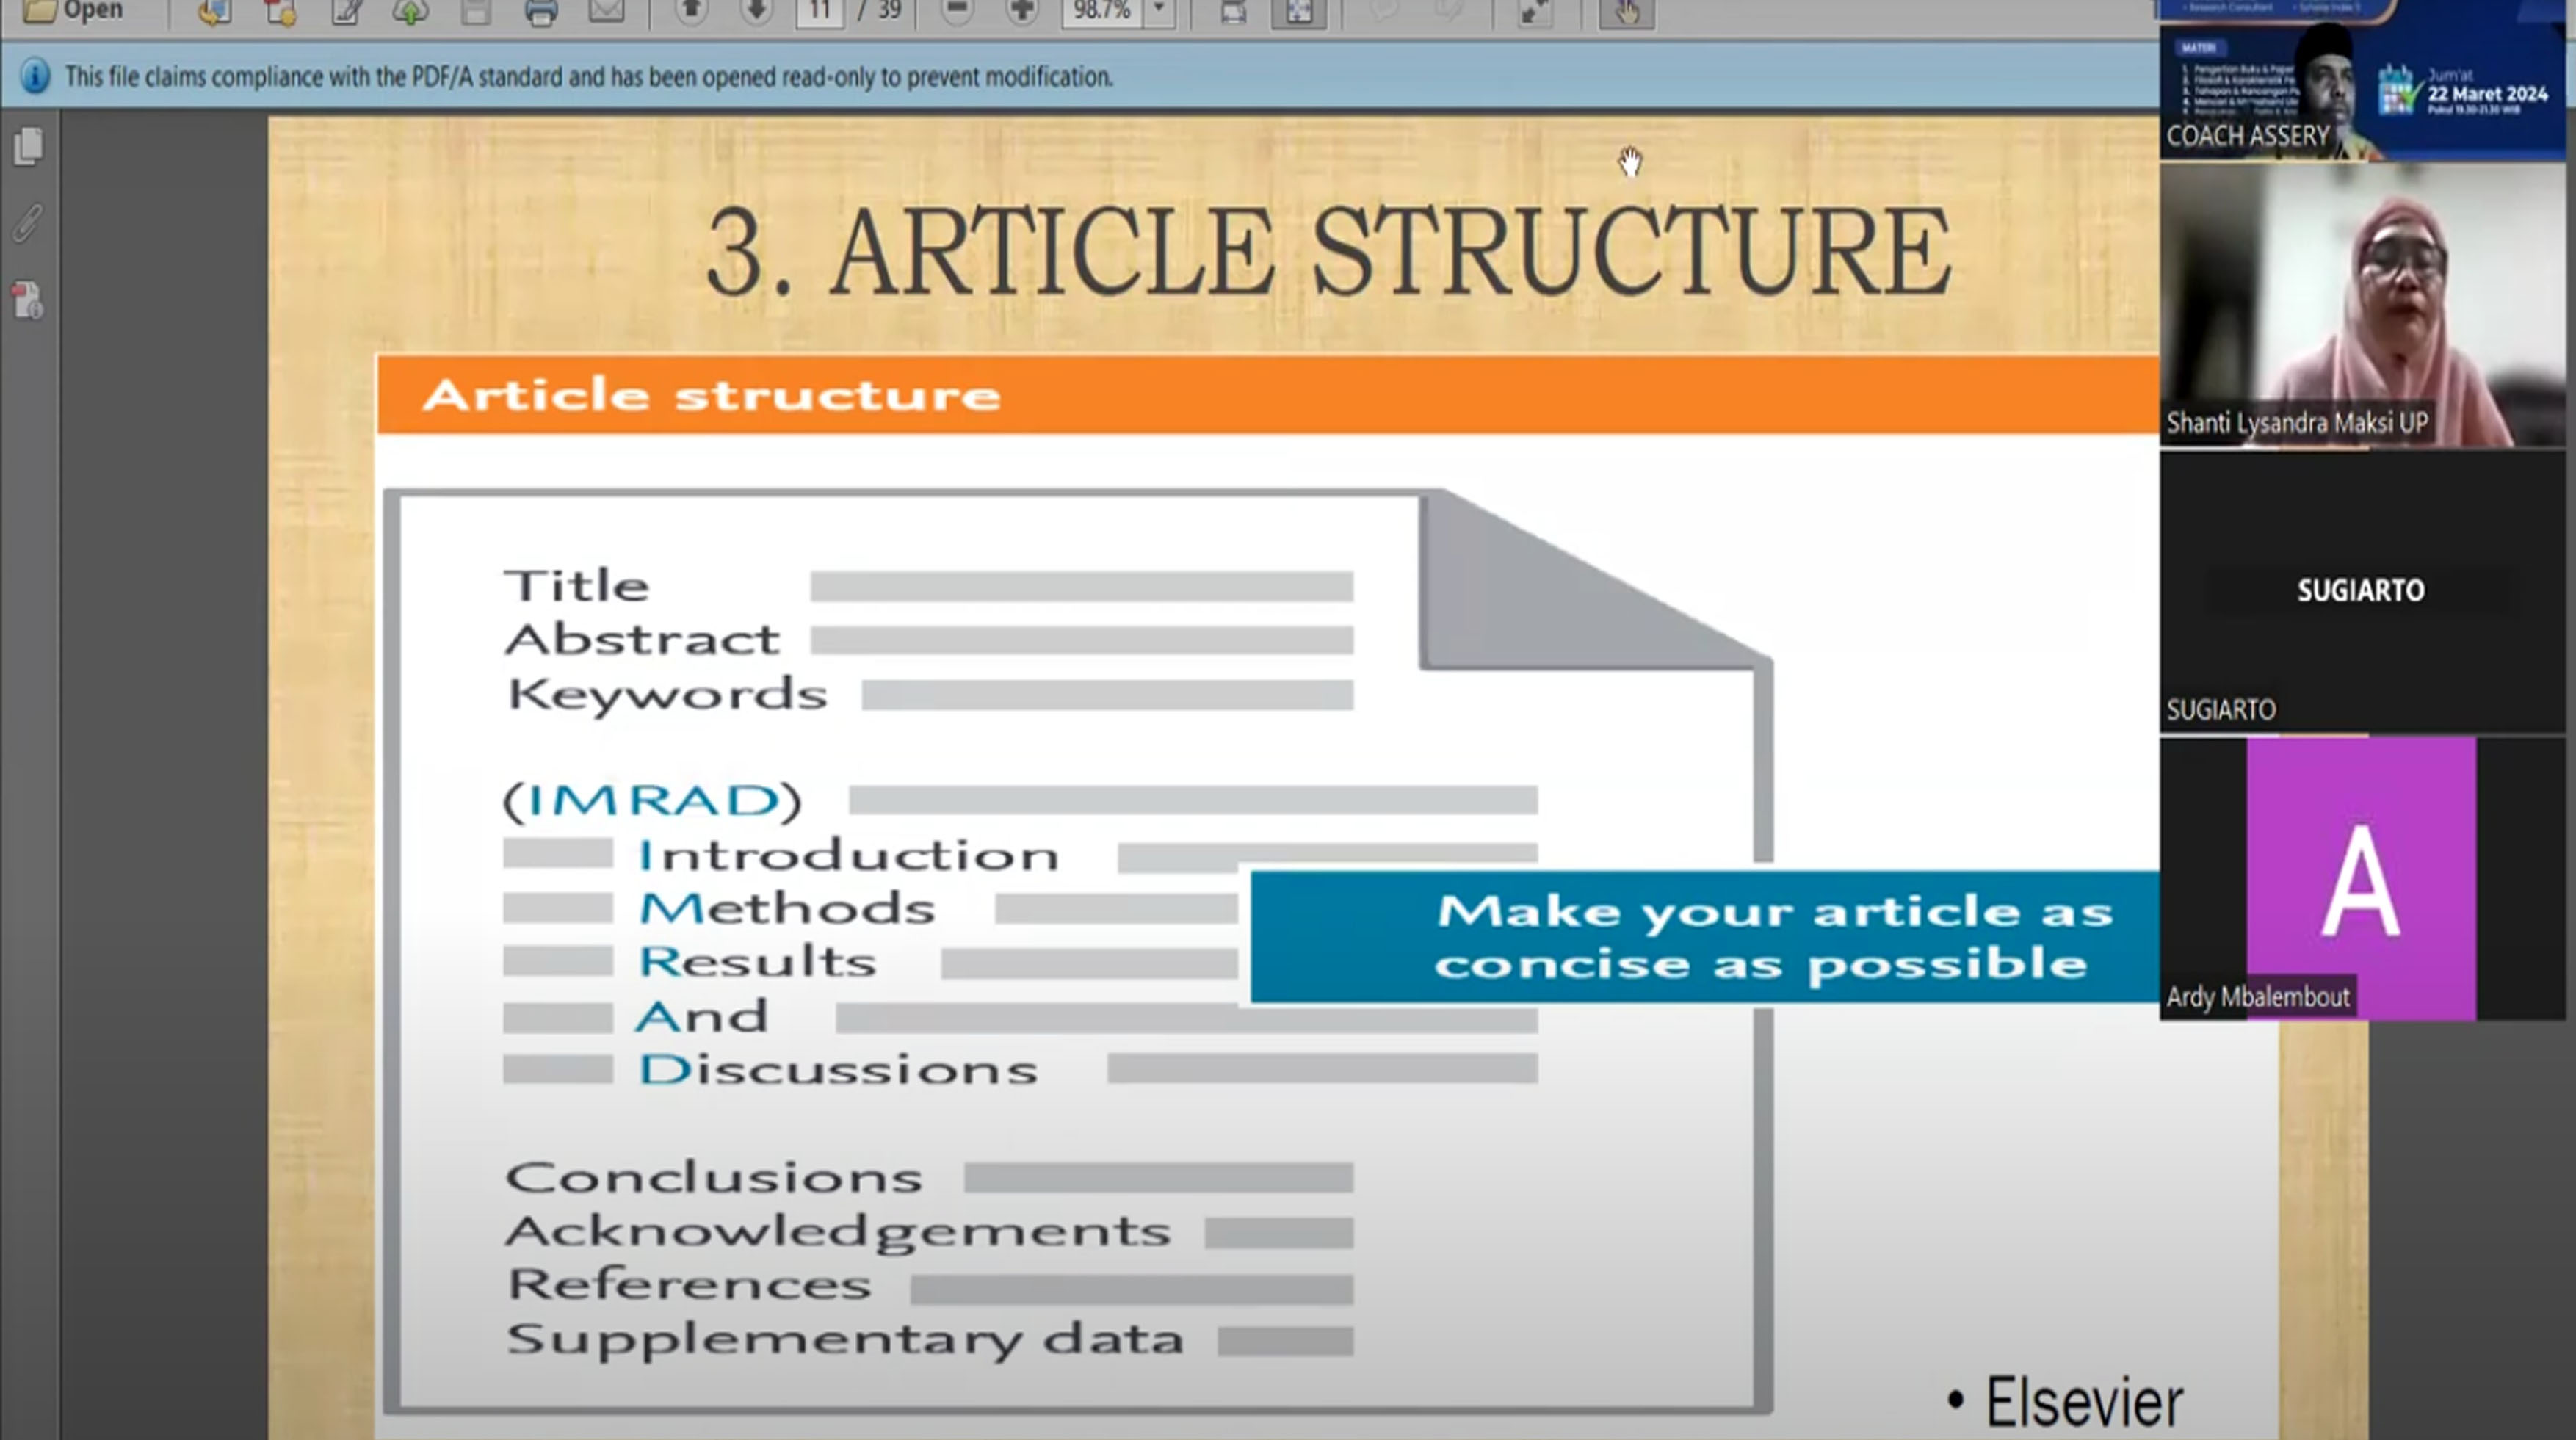Open Page Thumbnails side panel
Screen dimensions: 2576x1440
(29, 147)
